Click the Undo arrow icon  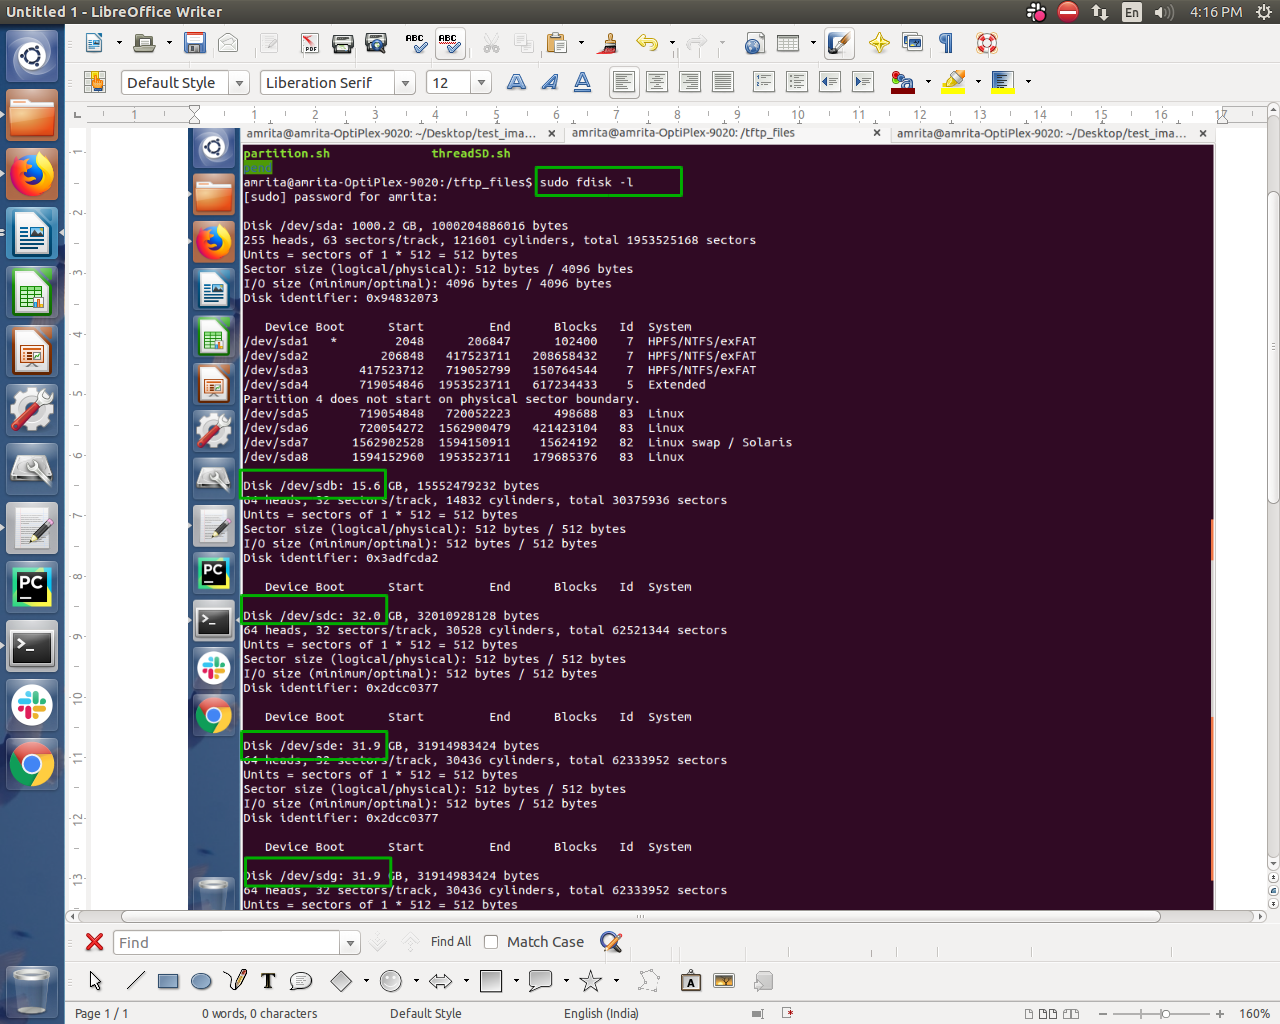coord(647,43)
